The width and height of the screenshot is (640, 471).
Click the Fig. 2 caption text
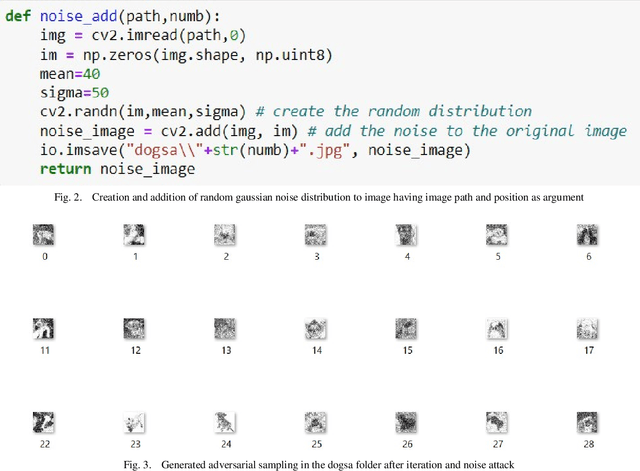pos(319,198)
